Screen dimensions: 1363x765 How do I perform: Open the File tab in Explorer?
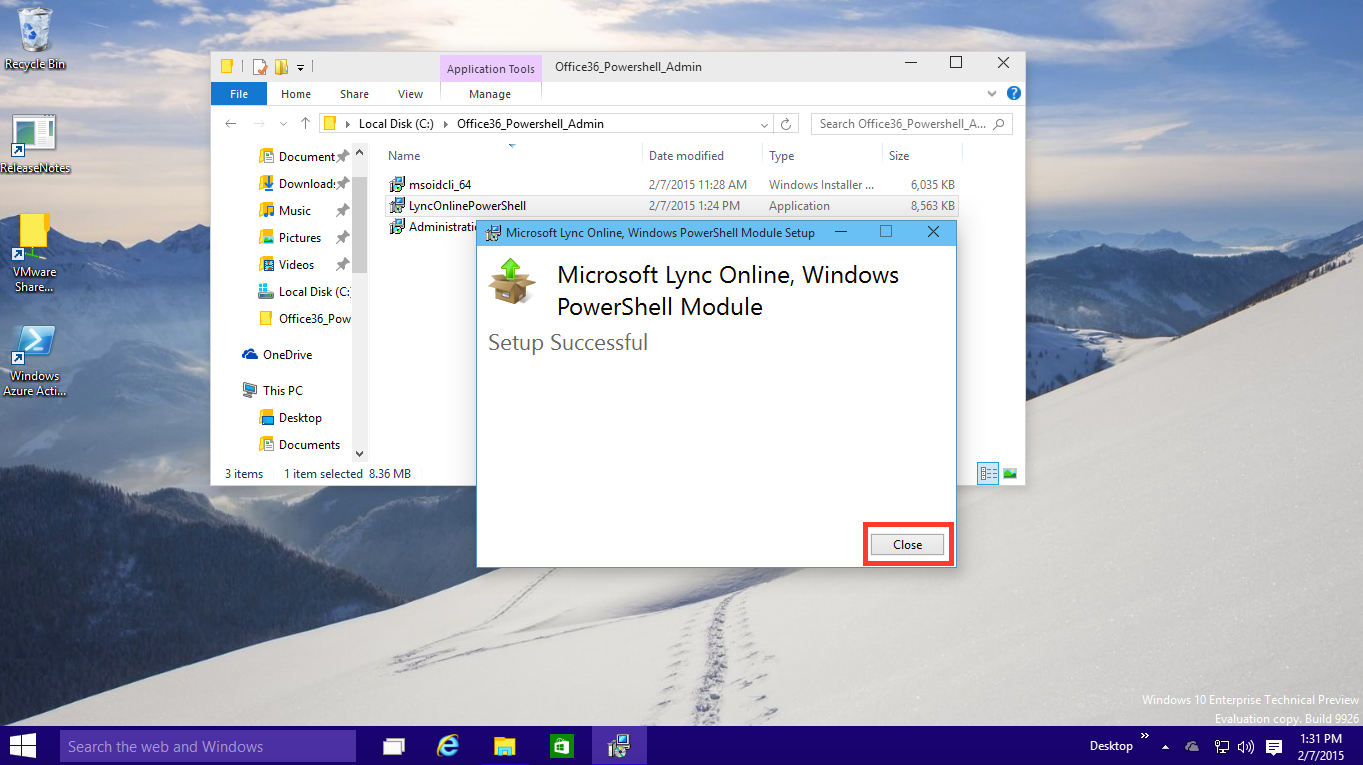pos(239,94)
